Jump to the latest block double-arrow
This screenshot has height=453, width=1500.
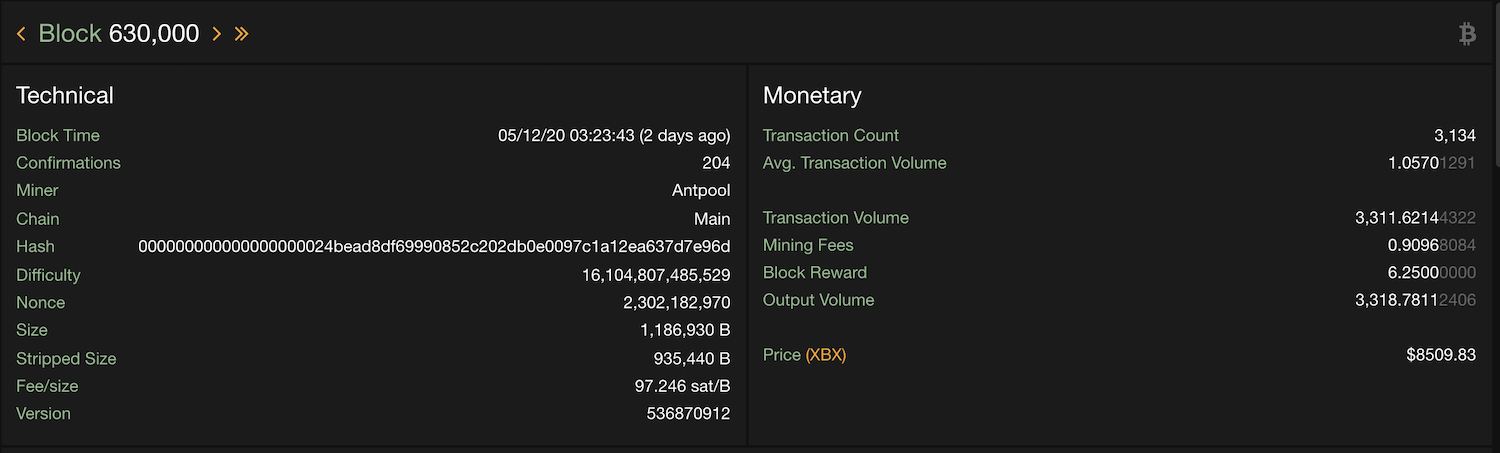(x=241, y=34)
